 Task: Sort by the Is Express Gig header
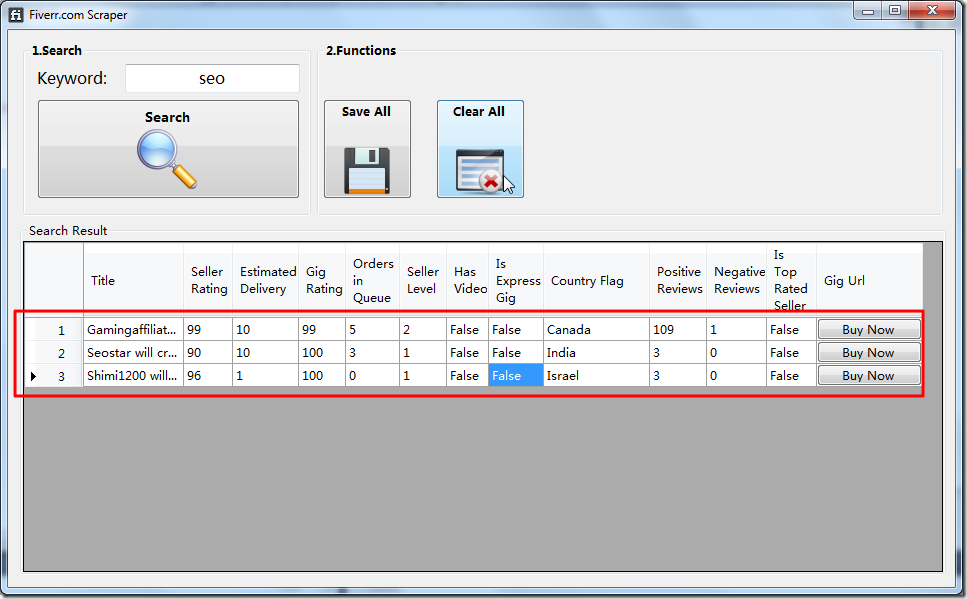[x=516, y=280]
